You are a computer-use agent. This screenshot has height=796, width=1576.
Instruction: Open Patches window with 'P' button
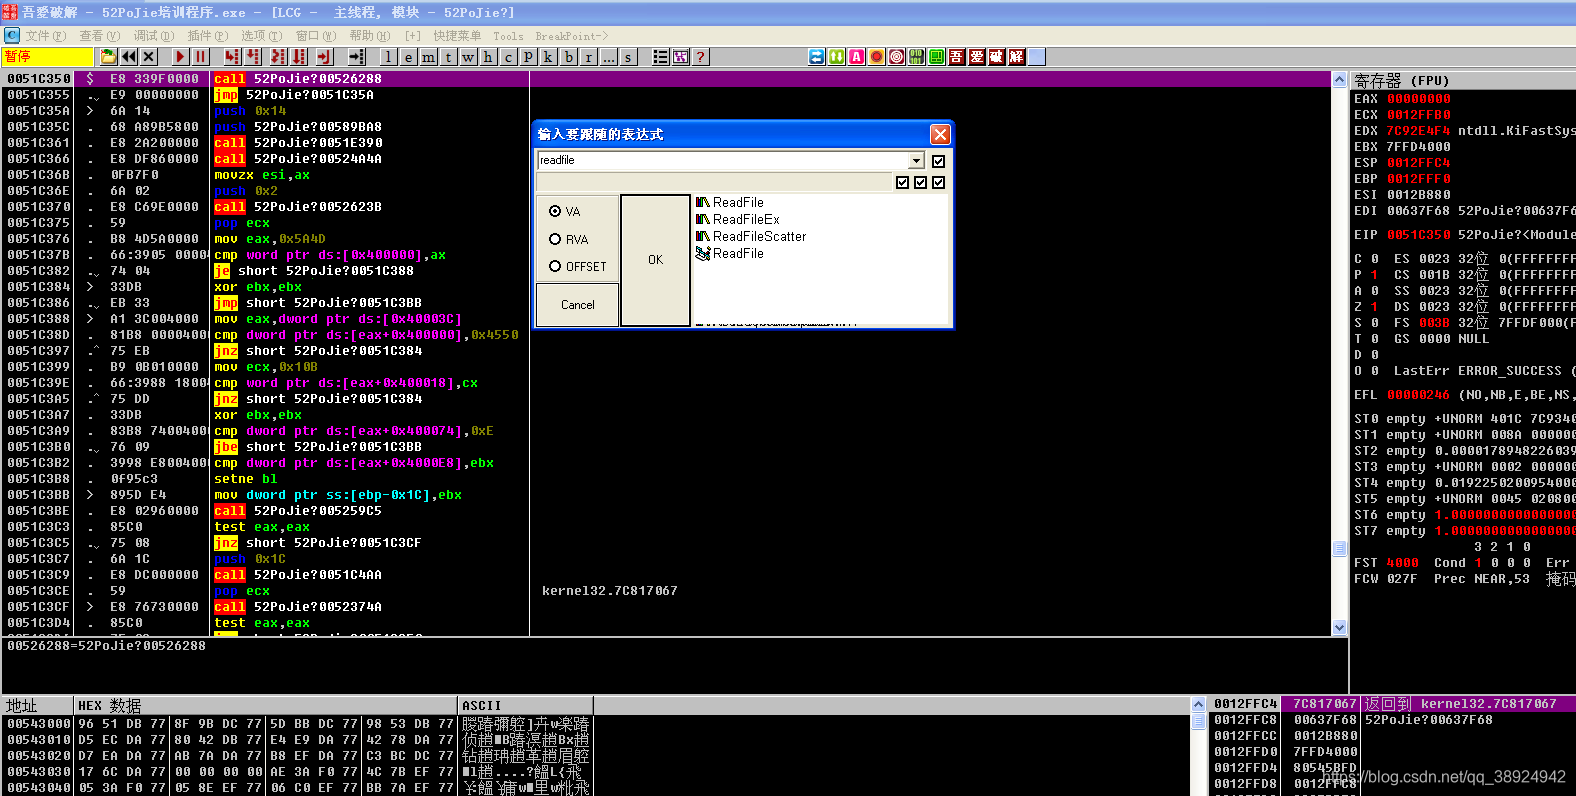(x=528, y=57)
